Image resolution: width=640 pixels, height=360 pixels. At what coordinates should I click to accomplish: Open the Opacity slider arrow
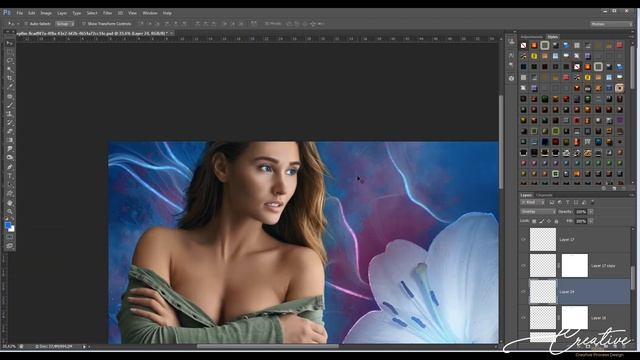point(591,212)
